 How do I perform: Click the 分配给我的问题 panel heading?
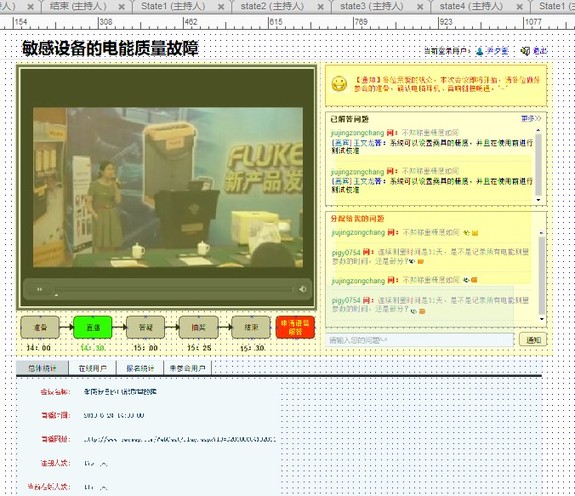click(x=357, y=218)
